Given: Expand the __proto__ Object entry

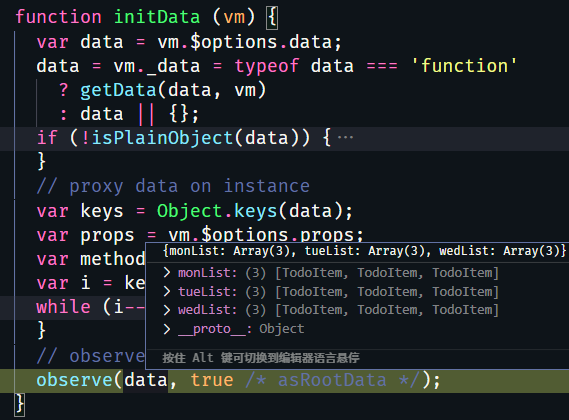Looking at the screenshot, I should click(x=167, y=329).
